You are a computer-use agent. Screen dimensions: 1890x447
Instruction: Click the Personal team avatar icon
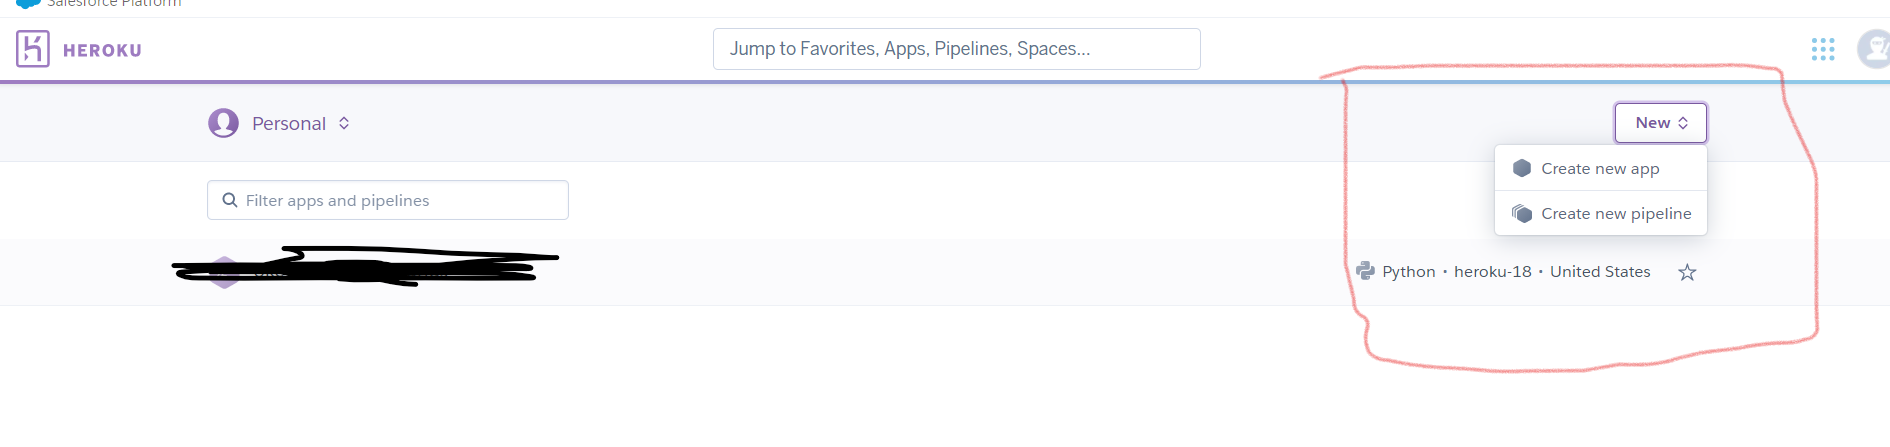(x=223, y=123)
